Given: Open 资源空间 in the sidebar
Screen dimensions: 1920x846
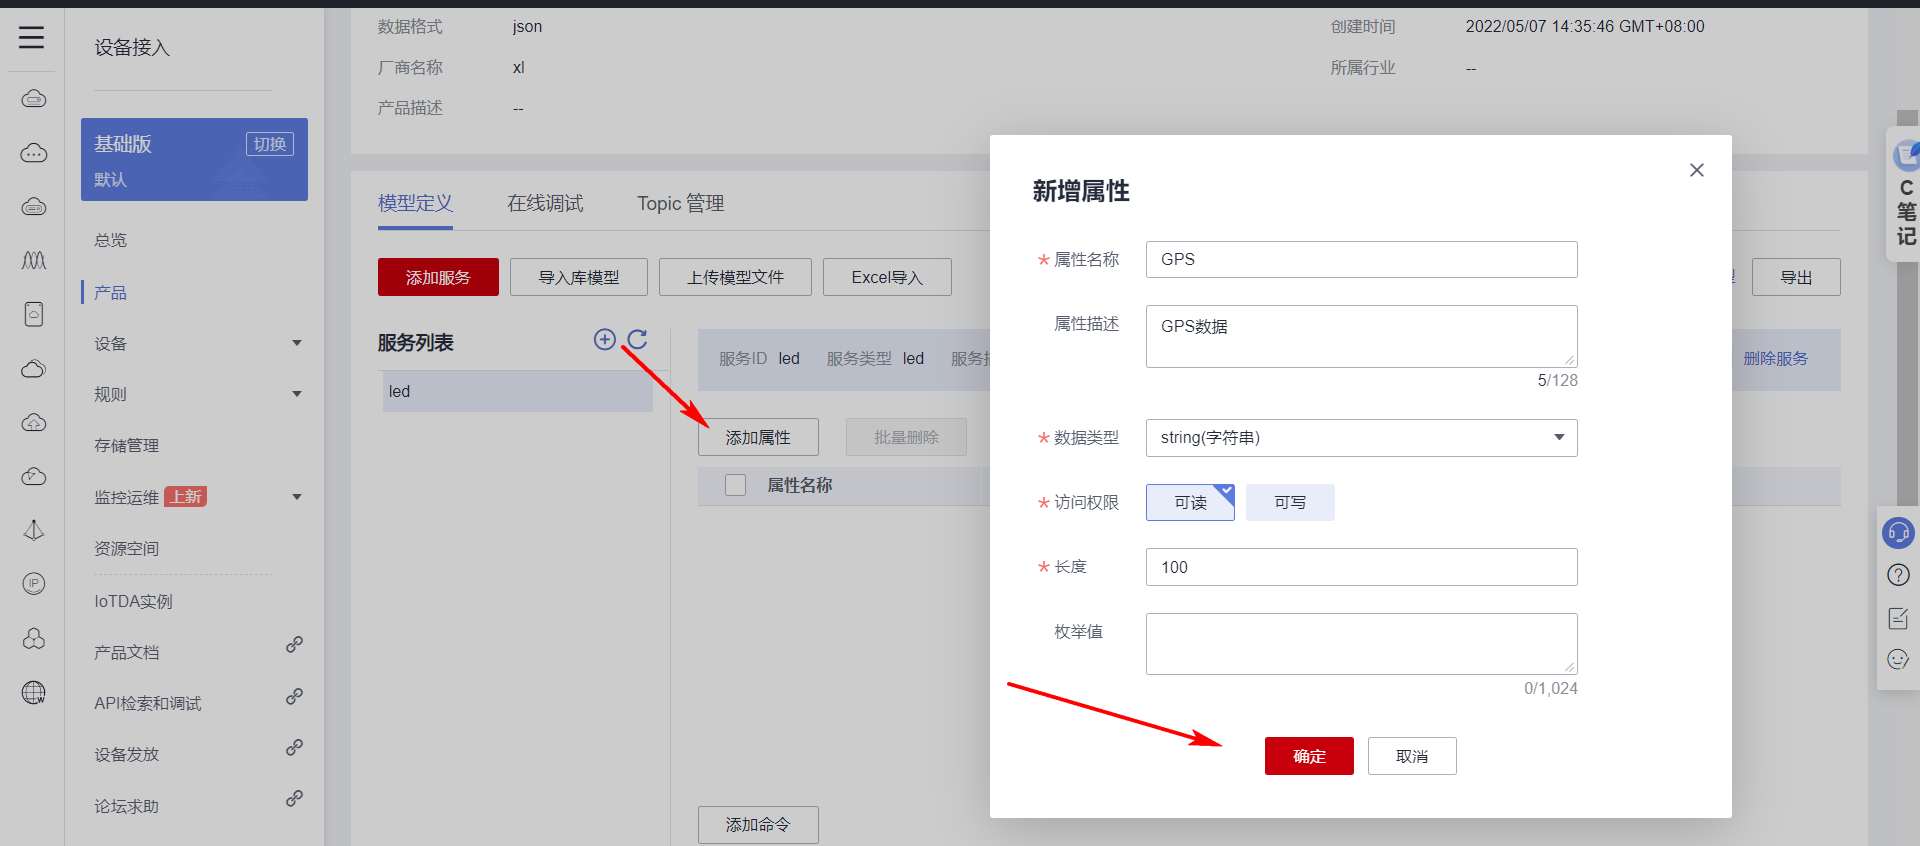Looking at the screenshot, I should click(x=127, y=548).
